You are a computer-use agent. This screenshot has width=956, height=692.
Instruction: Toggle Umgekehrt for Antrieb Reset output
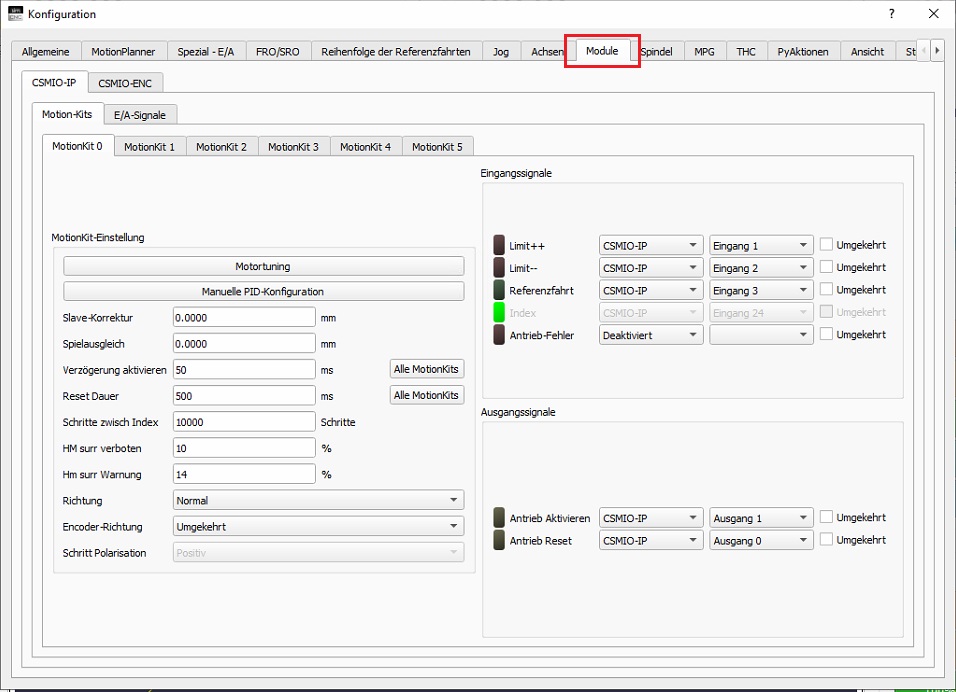826,540
